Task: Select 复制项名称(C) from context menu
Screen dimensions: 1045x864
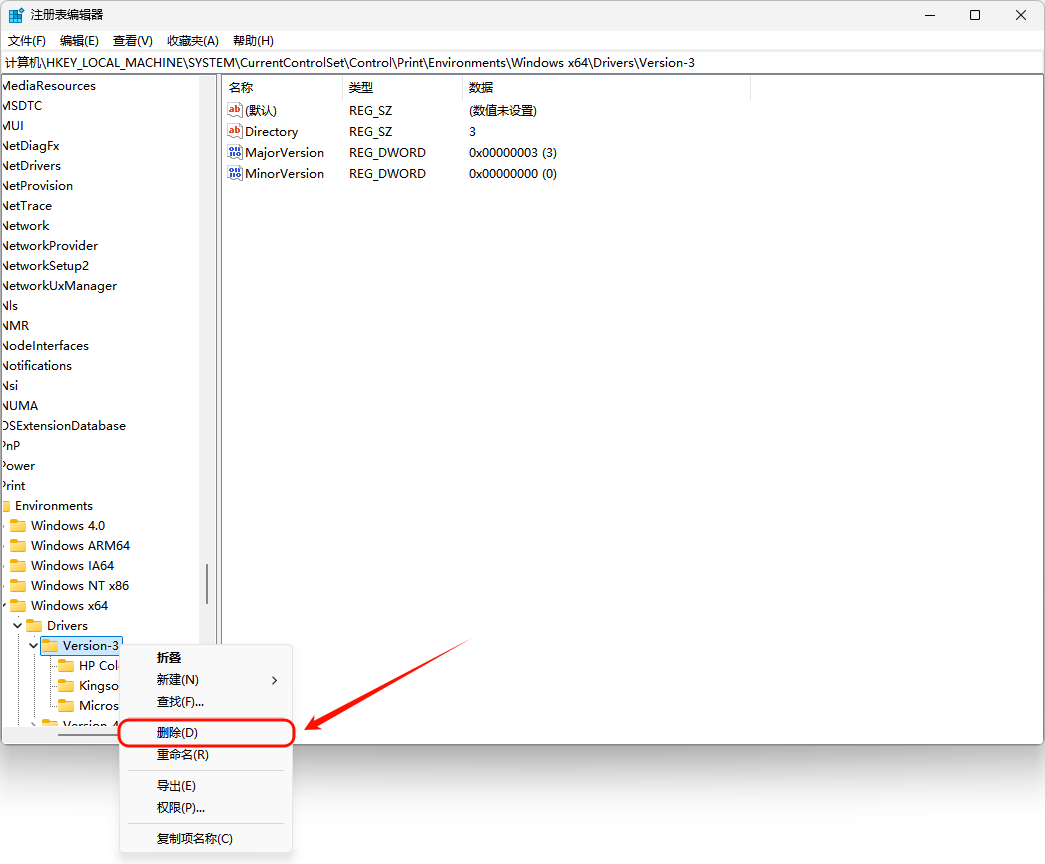Action: [x=194, y=838]
